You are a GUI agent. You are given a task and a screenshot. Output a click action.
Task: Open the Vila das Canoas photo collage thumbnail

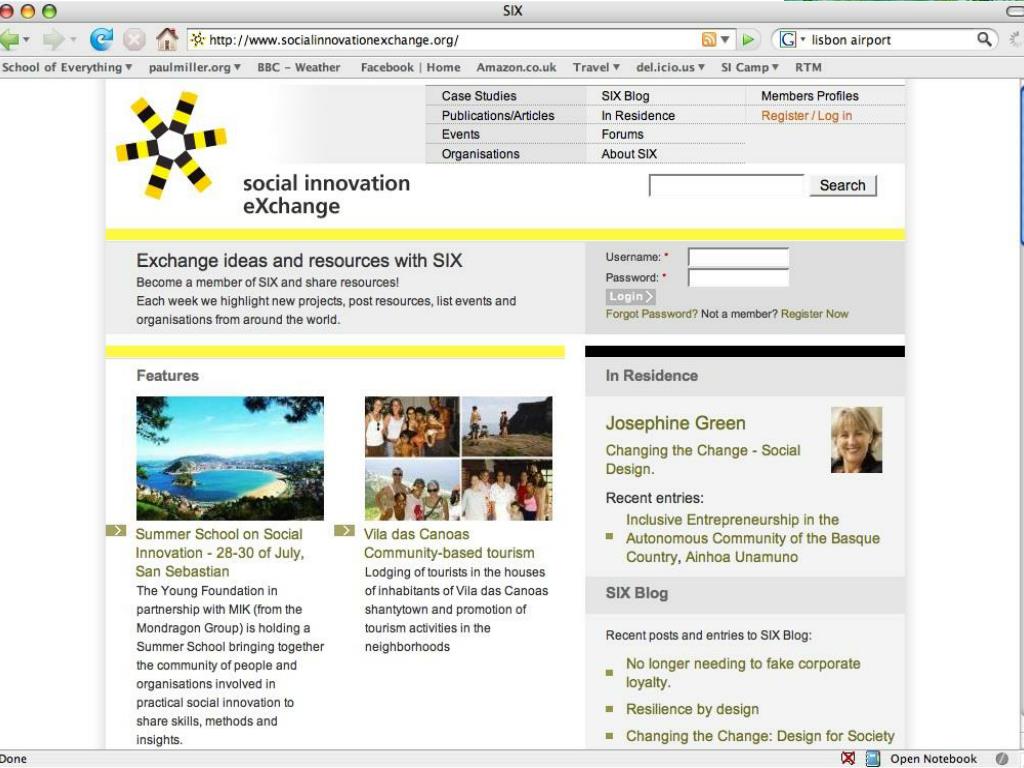(458, 458)
